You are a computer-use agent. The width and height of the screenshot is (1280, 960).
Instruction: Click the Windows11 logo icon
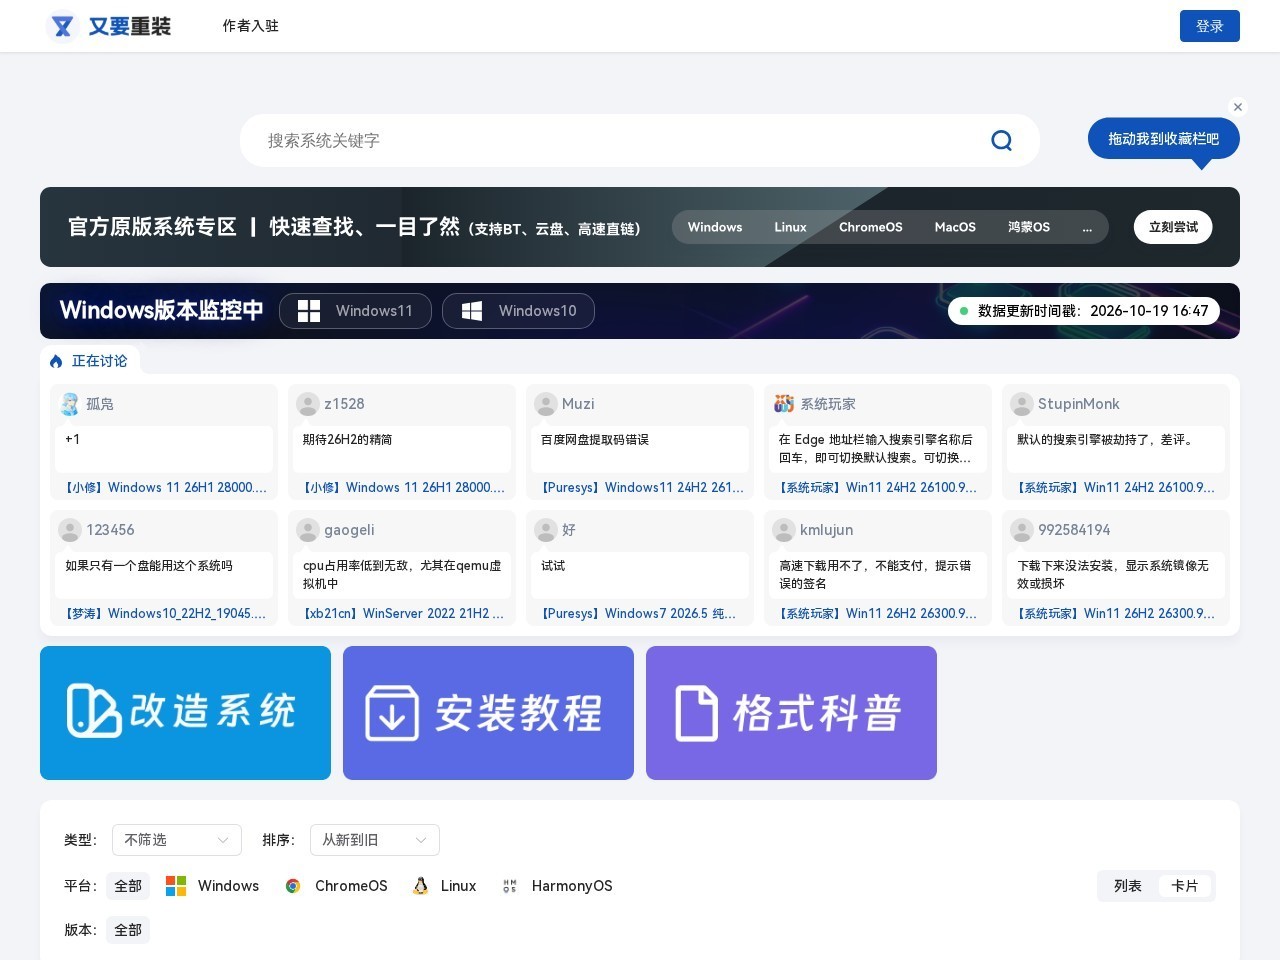[x=309, y=311]
